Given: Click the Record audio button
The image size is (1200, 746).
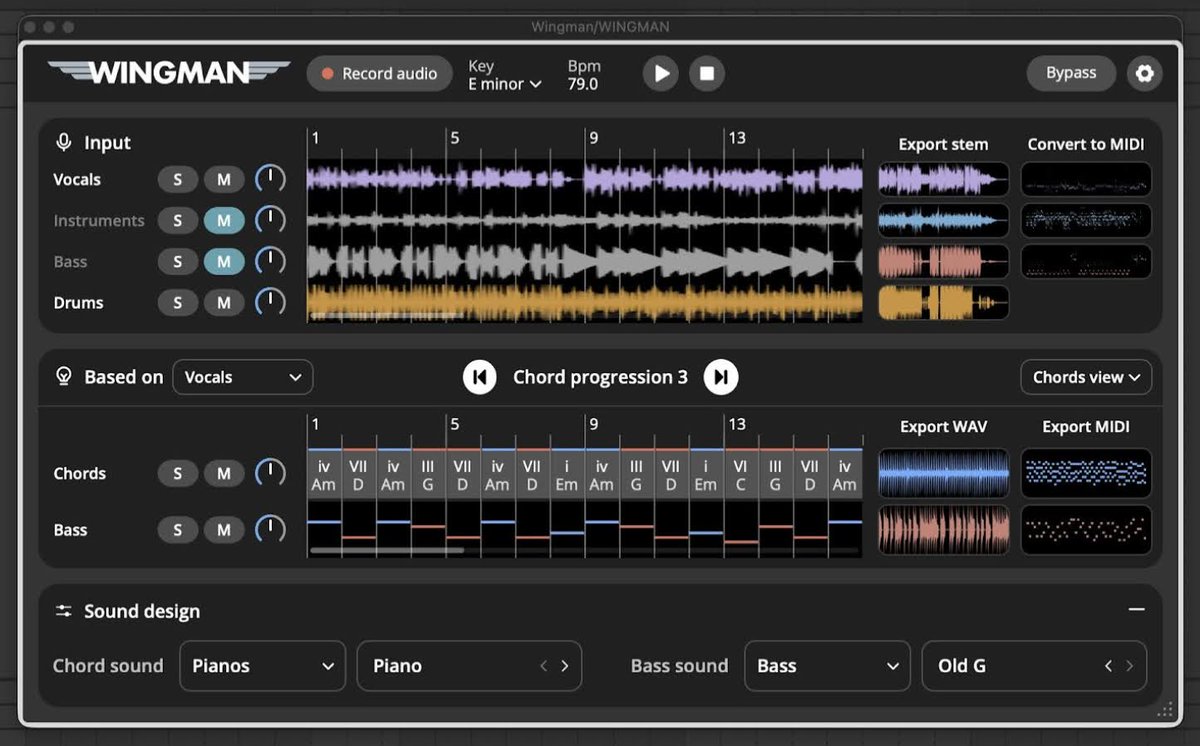Looking at the screenshot, I should point(379,73).
